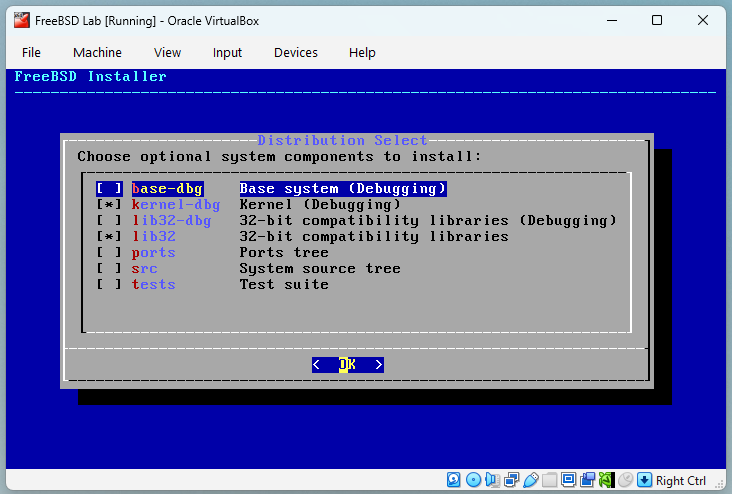Select the lib32-dbg component label
732x494 pixels.
(171, 220)
